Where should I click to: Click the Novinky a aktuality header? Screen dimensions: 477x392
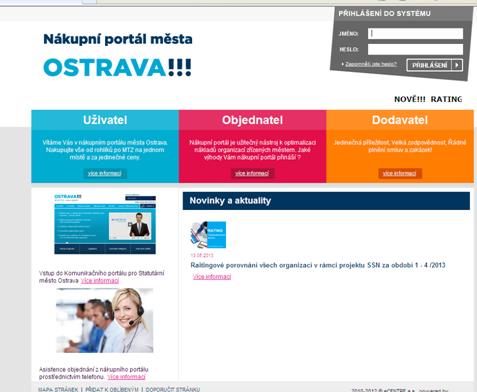326,201
